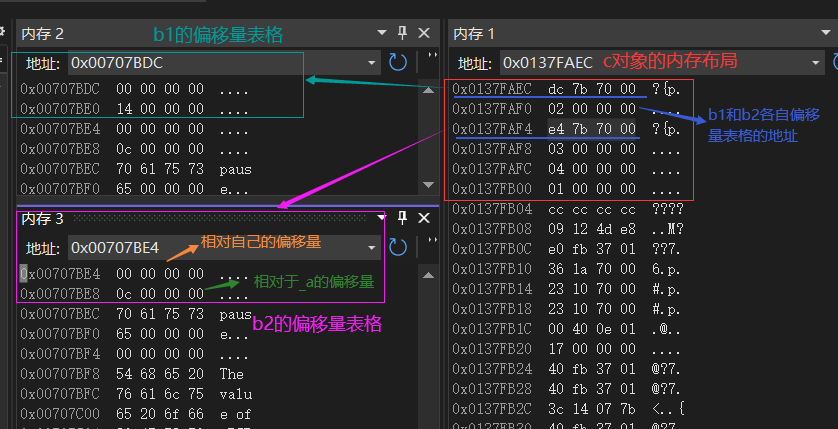Select row 0x00707C00 in 内存 3
The height and width of the screenshot is (429, 838).
tap(136, 414)
